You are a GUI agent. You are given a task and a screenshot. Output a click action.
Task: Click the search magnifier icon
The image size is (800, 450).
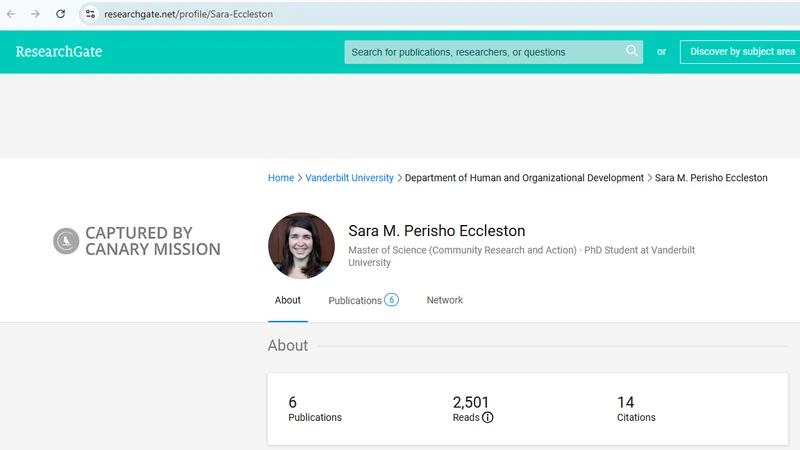pos(632,51)
